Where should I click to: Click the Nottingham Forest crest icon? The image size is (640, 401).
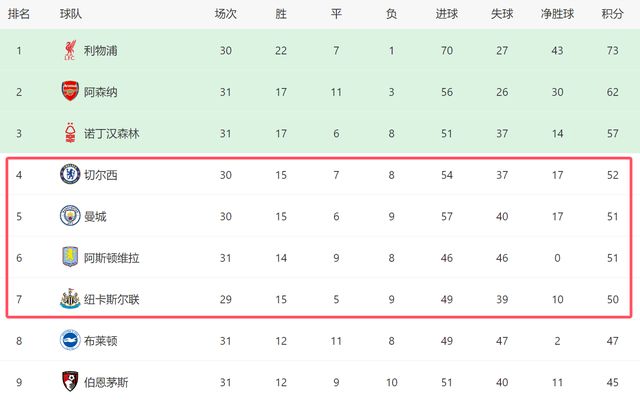click(68, 133)
